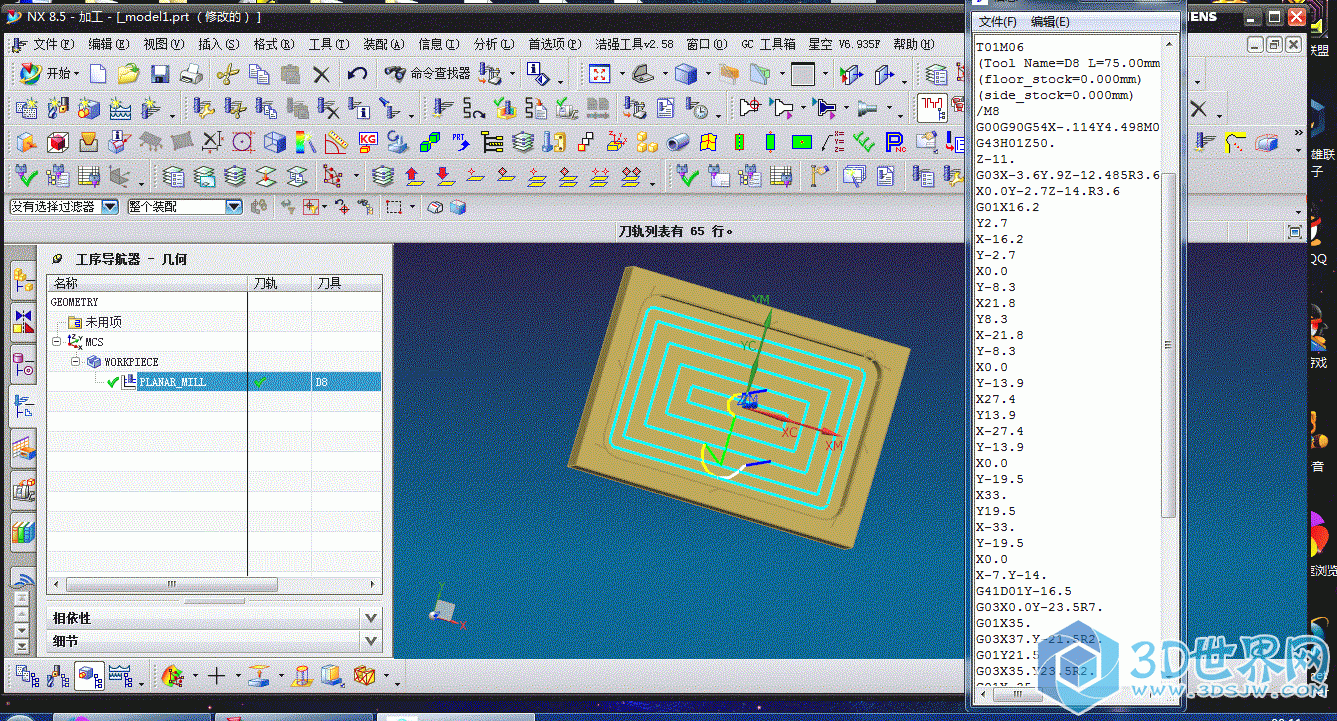Viewport: 1337px width, 721px height.
Task: Open the 插入(S) menu
Action: coord(218,44)
